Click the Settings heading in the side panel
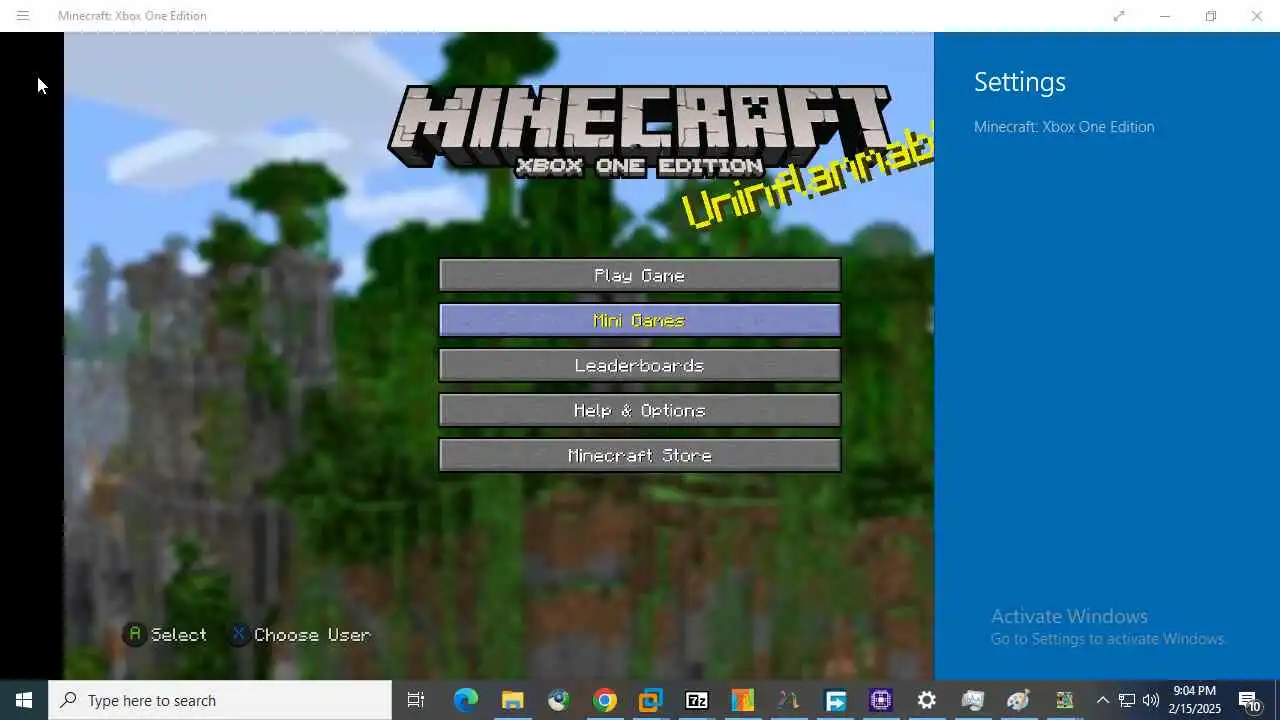This screenshot has width=1280, height=720. (1020, 82)
